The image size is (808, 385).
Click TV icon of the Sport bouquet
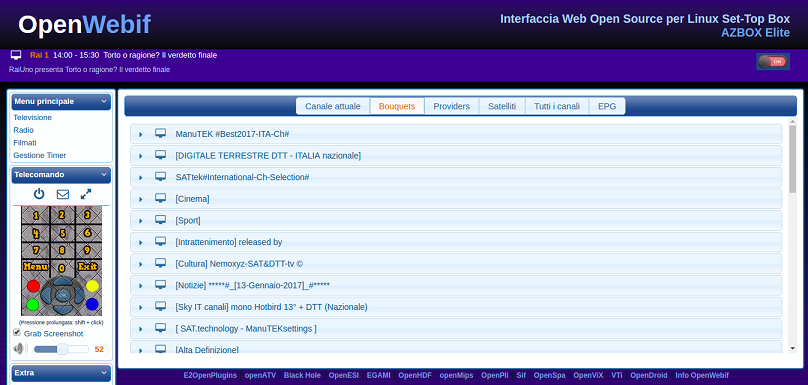point(161,220)
